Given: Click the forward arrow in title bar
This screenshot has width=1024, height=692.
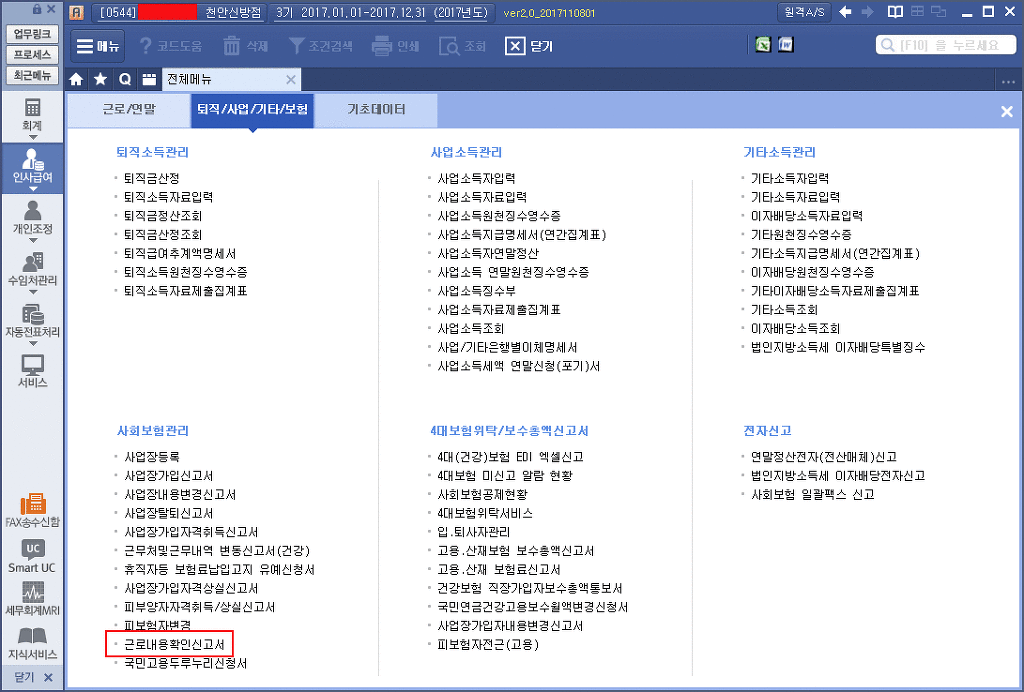Looking at the screenshot, I should (x=867, y=12).
